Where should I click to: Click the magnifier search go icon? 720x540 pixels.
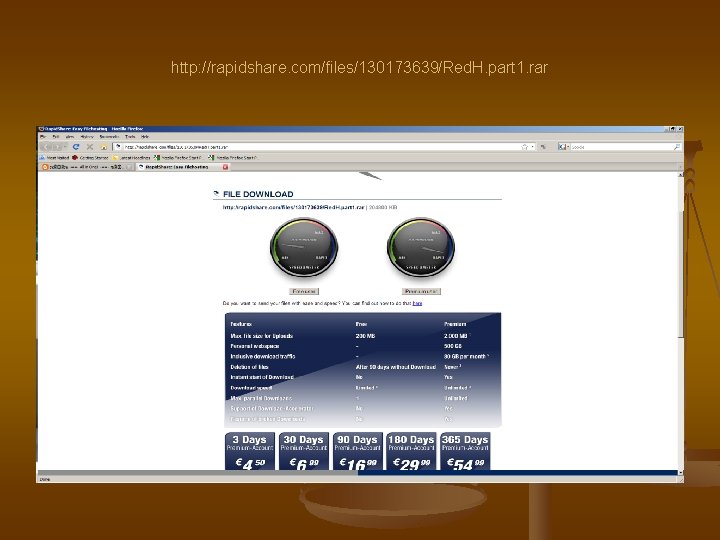pos(677,147)
